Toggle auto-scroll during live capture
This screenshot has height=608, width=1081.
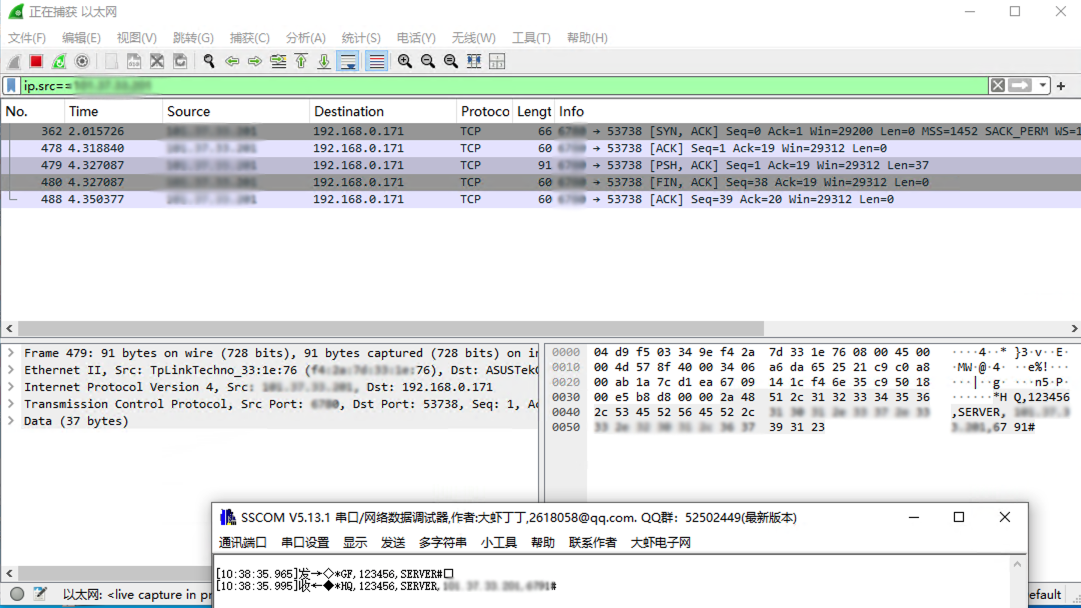pos(348,61)
